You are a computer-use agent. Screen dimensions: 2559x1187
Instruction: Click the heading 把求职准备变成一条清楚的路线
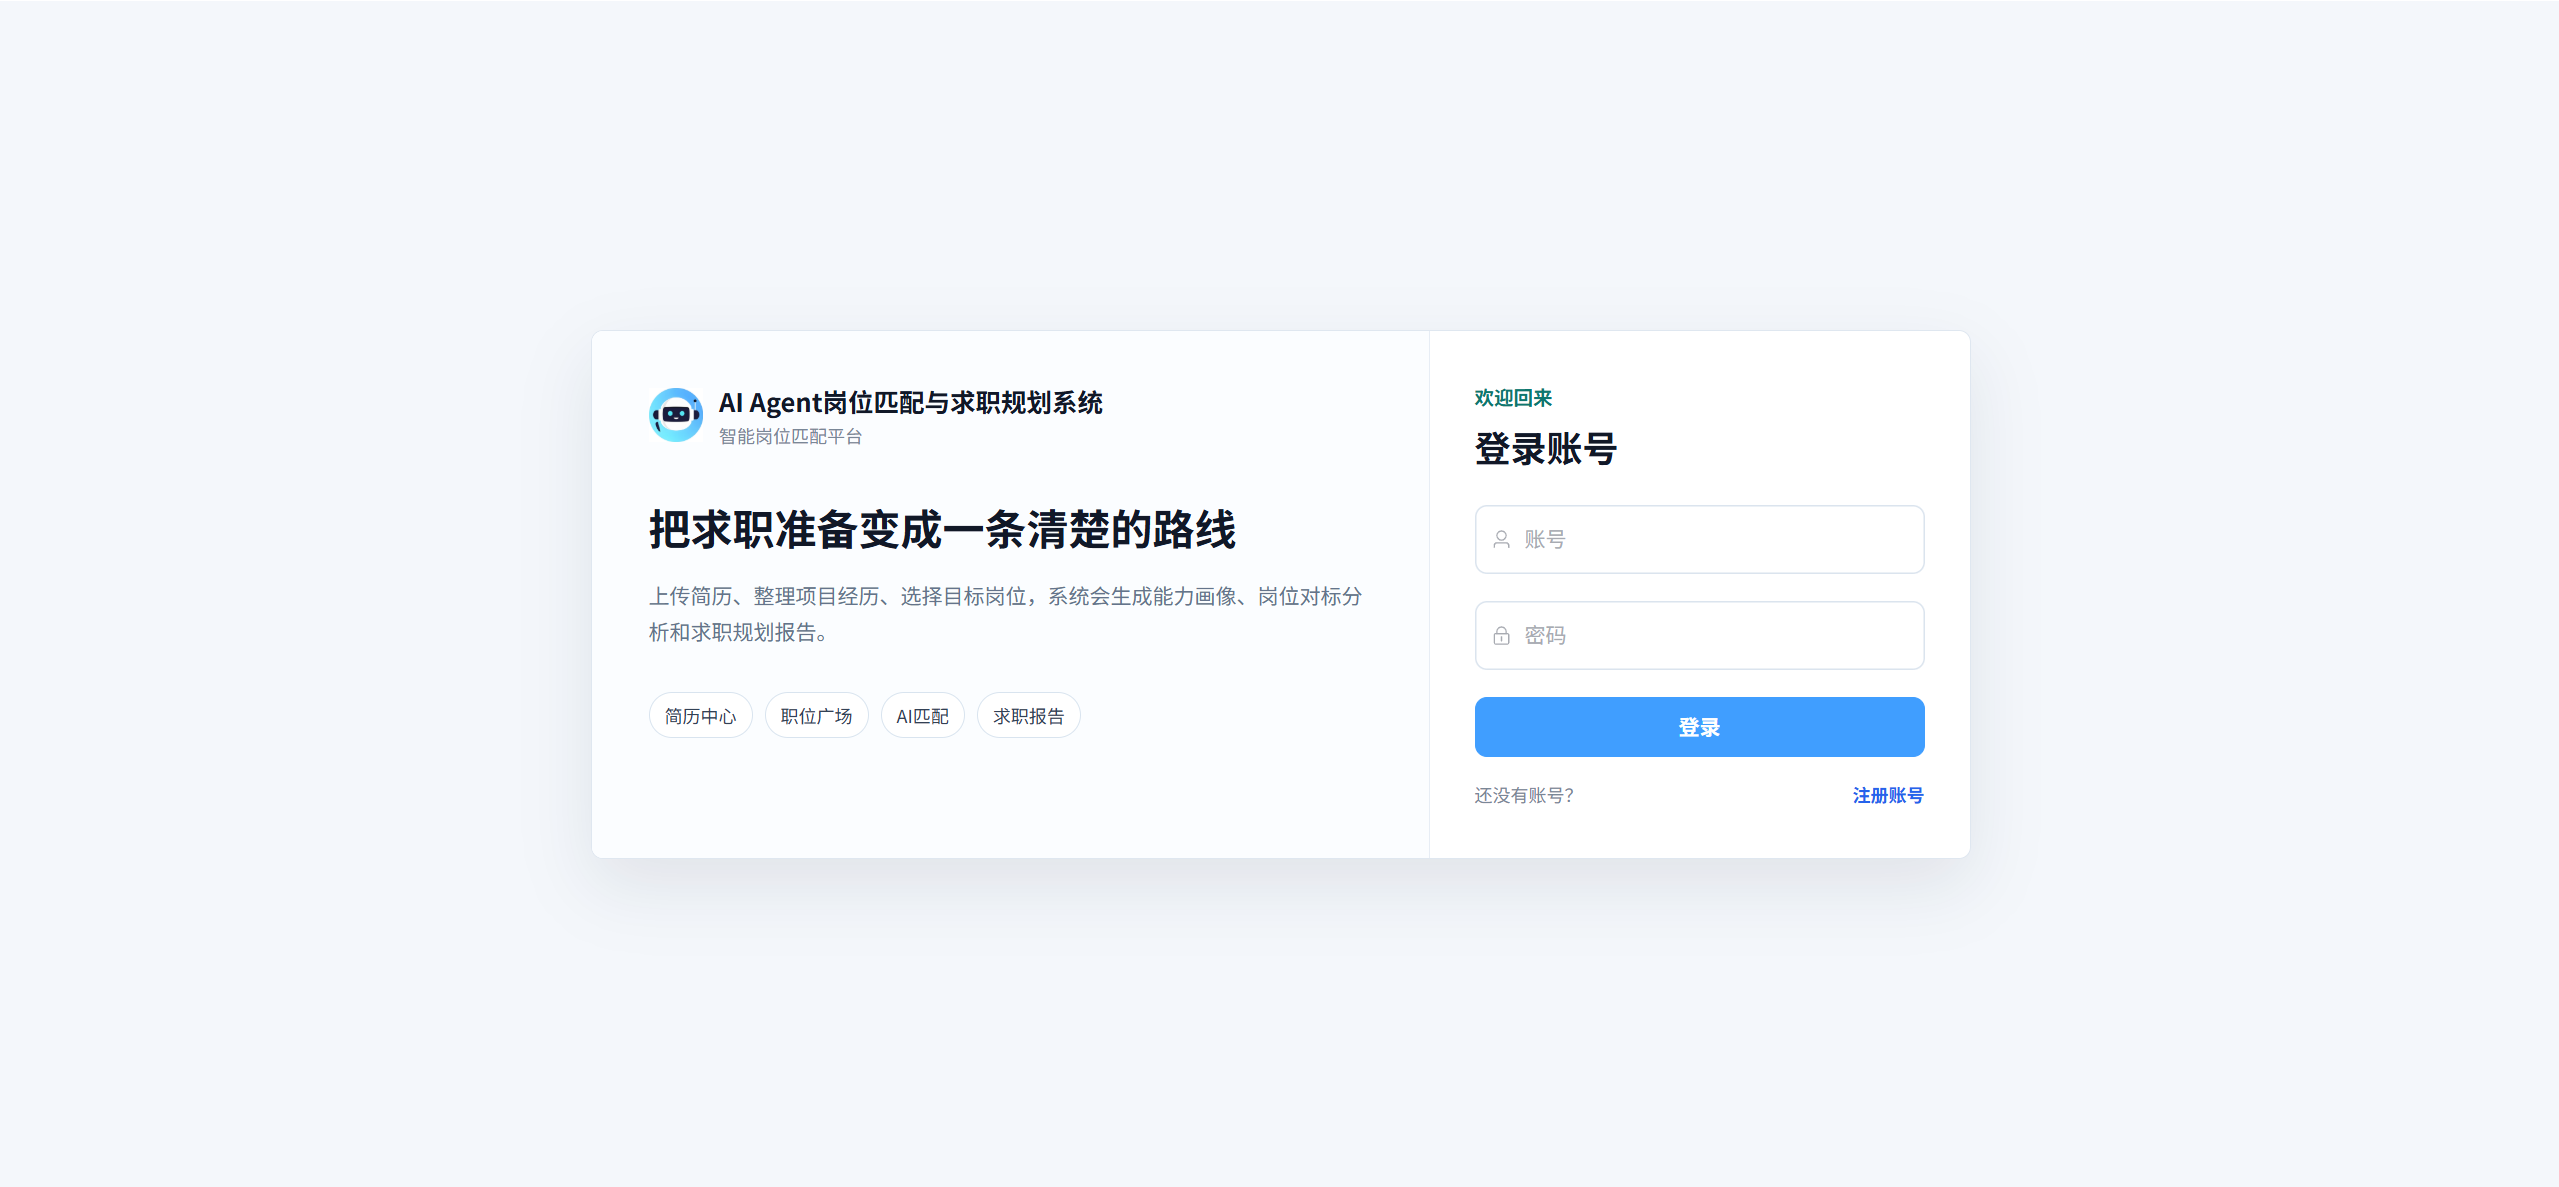942,530
